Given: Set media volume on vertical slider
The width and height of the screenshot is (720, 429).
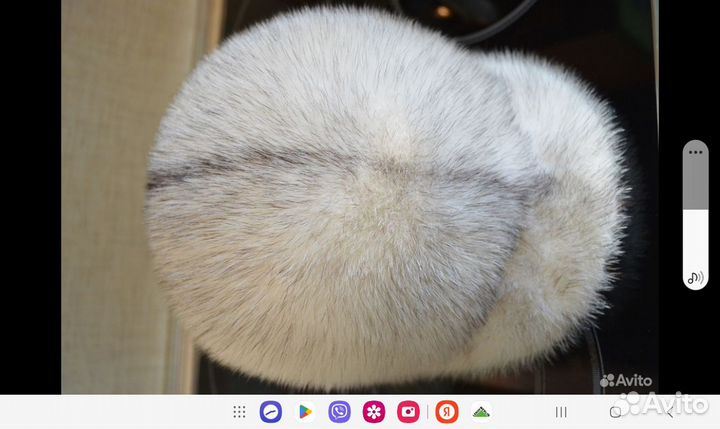Looking at the screenshot, I should coord(695,215).
